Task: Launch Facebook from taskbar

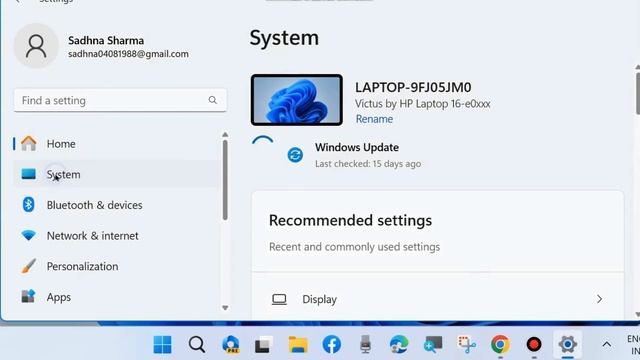Action: pos(331,344)
